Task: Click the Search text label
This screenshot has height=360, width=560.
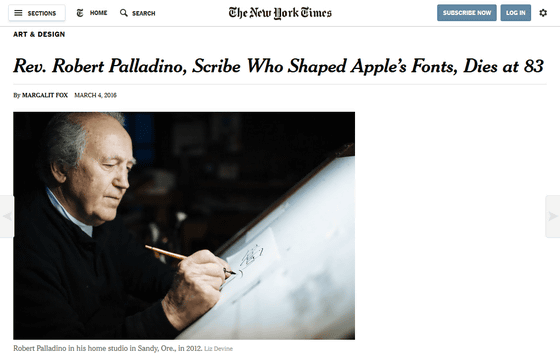Action: pyautogui.click(x=144, y=14)
